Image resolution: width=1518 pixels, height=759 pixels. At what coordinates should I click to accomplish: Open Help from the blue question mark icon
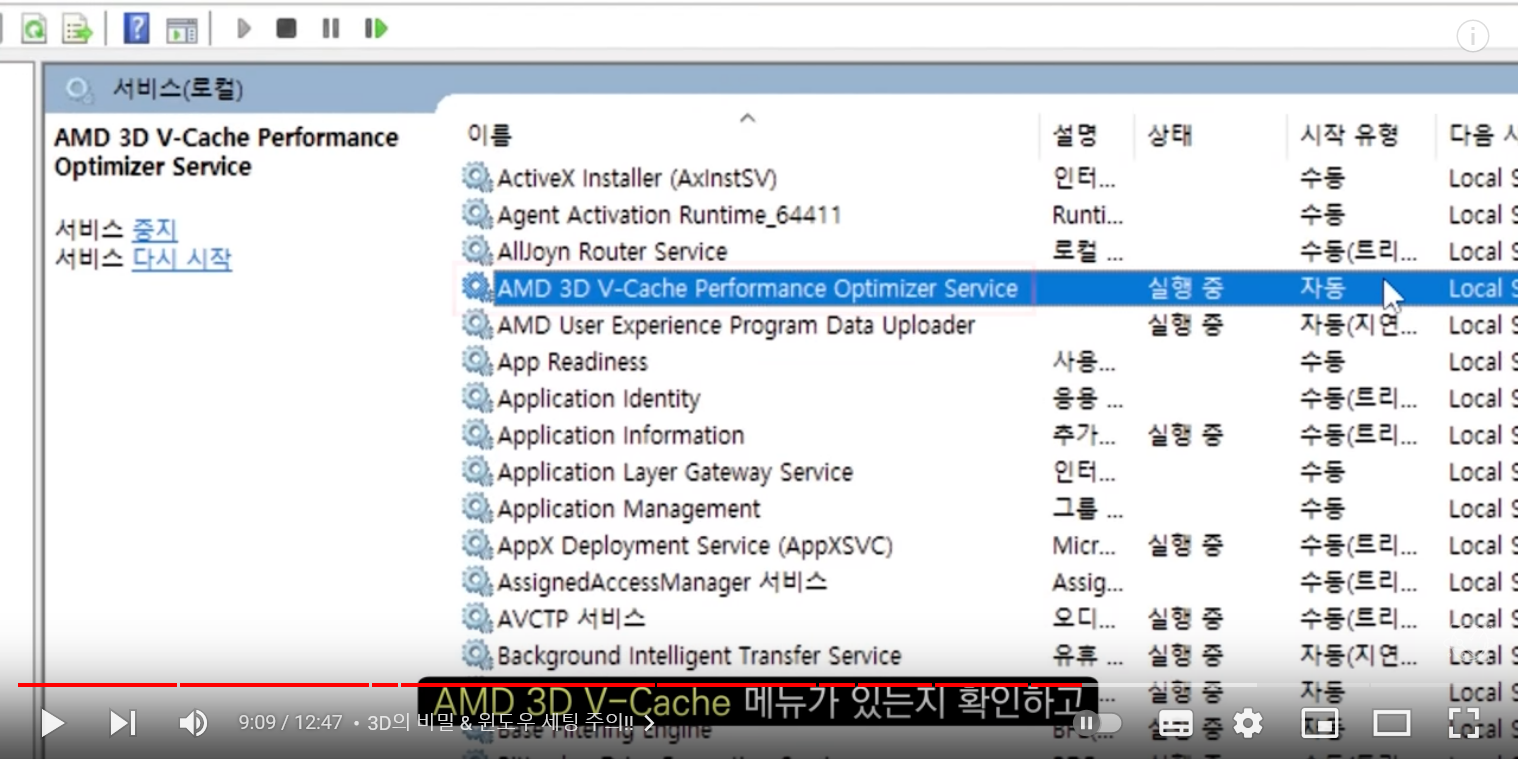[136, 28]
